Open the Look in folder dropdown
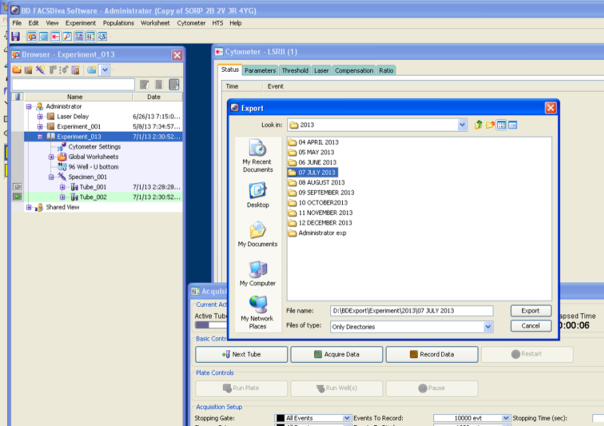The width and height of the screenshot is (604, 426). [462, 125]
